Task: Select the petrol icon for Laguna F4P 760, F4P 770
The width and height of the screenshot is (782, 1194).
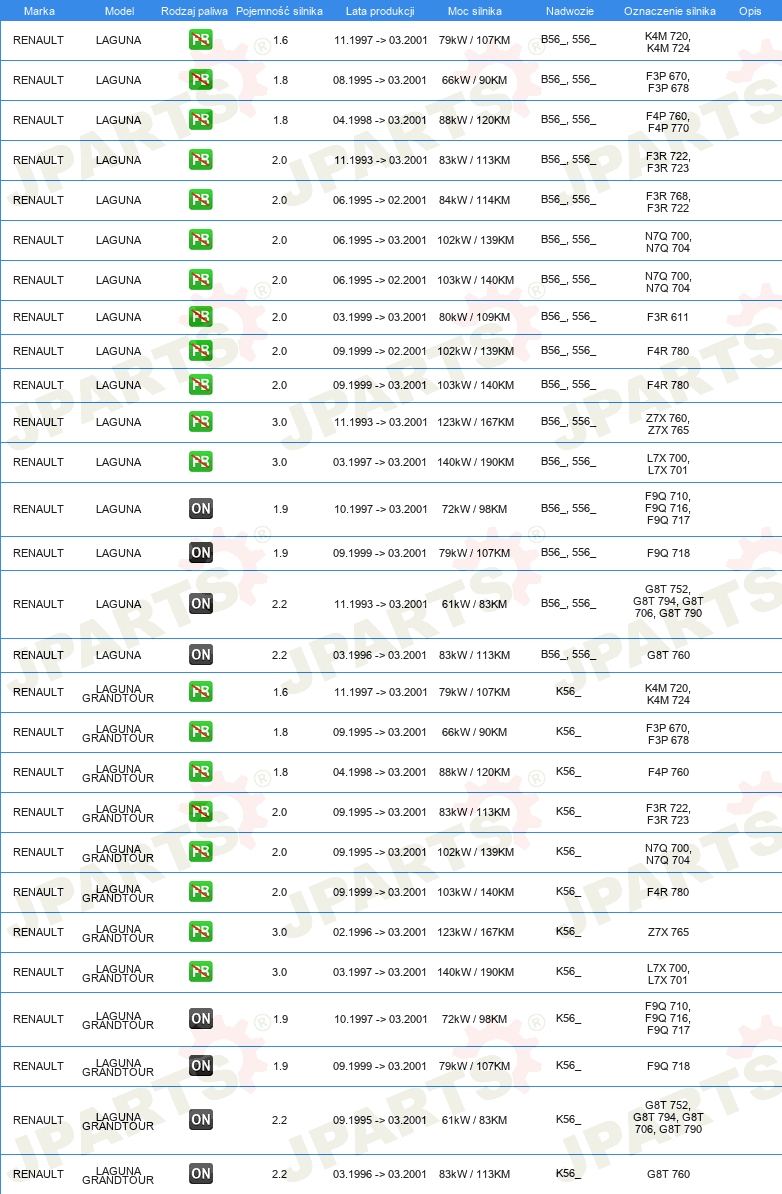Action: pyautogui.click(x=201, y=120)
